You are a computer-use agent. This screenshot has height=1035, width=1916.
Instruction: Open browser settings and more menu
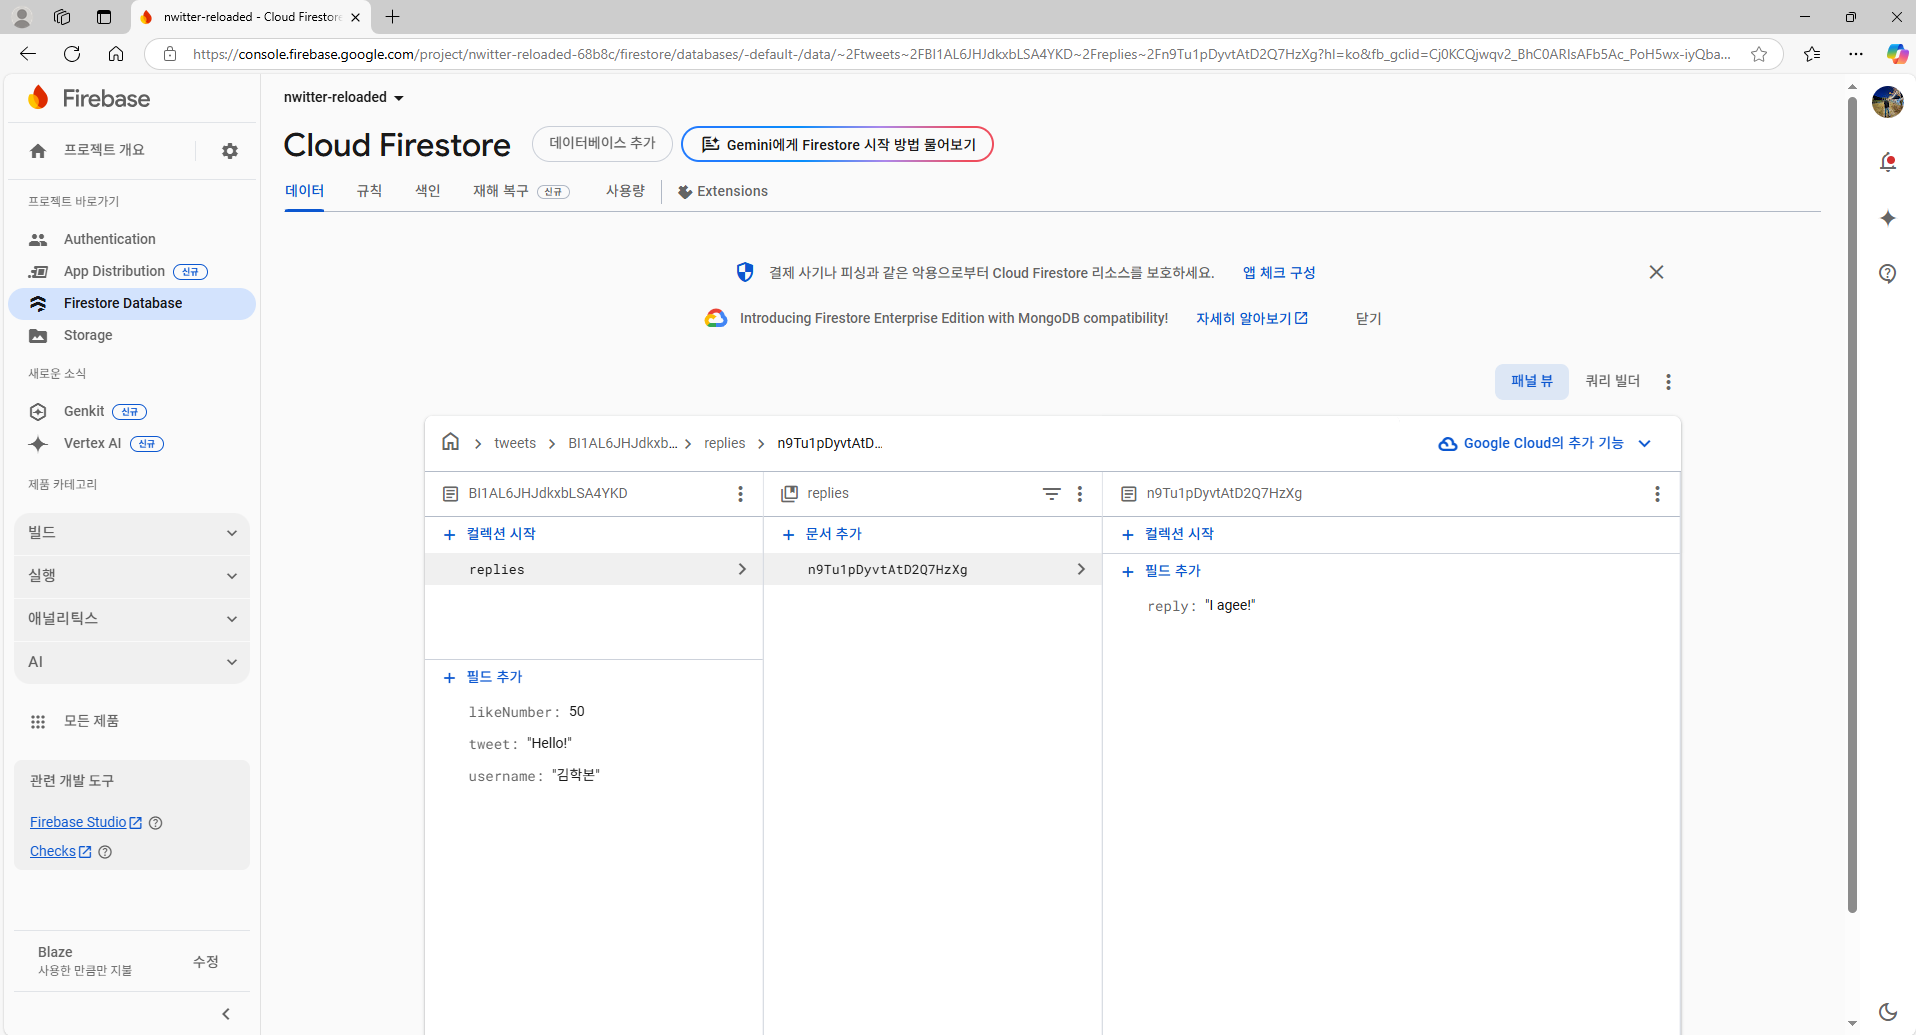click(1856, 54)
